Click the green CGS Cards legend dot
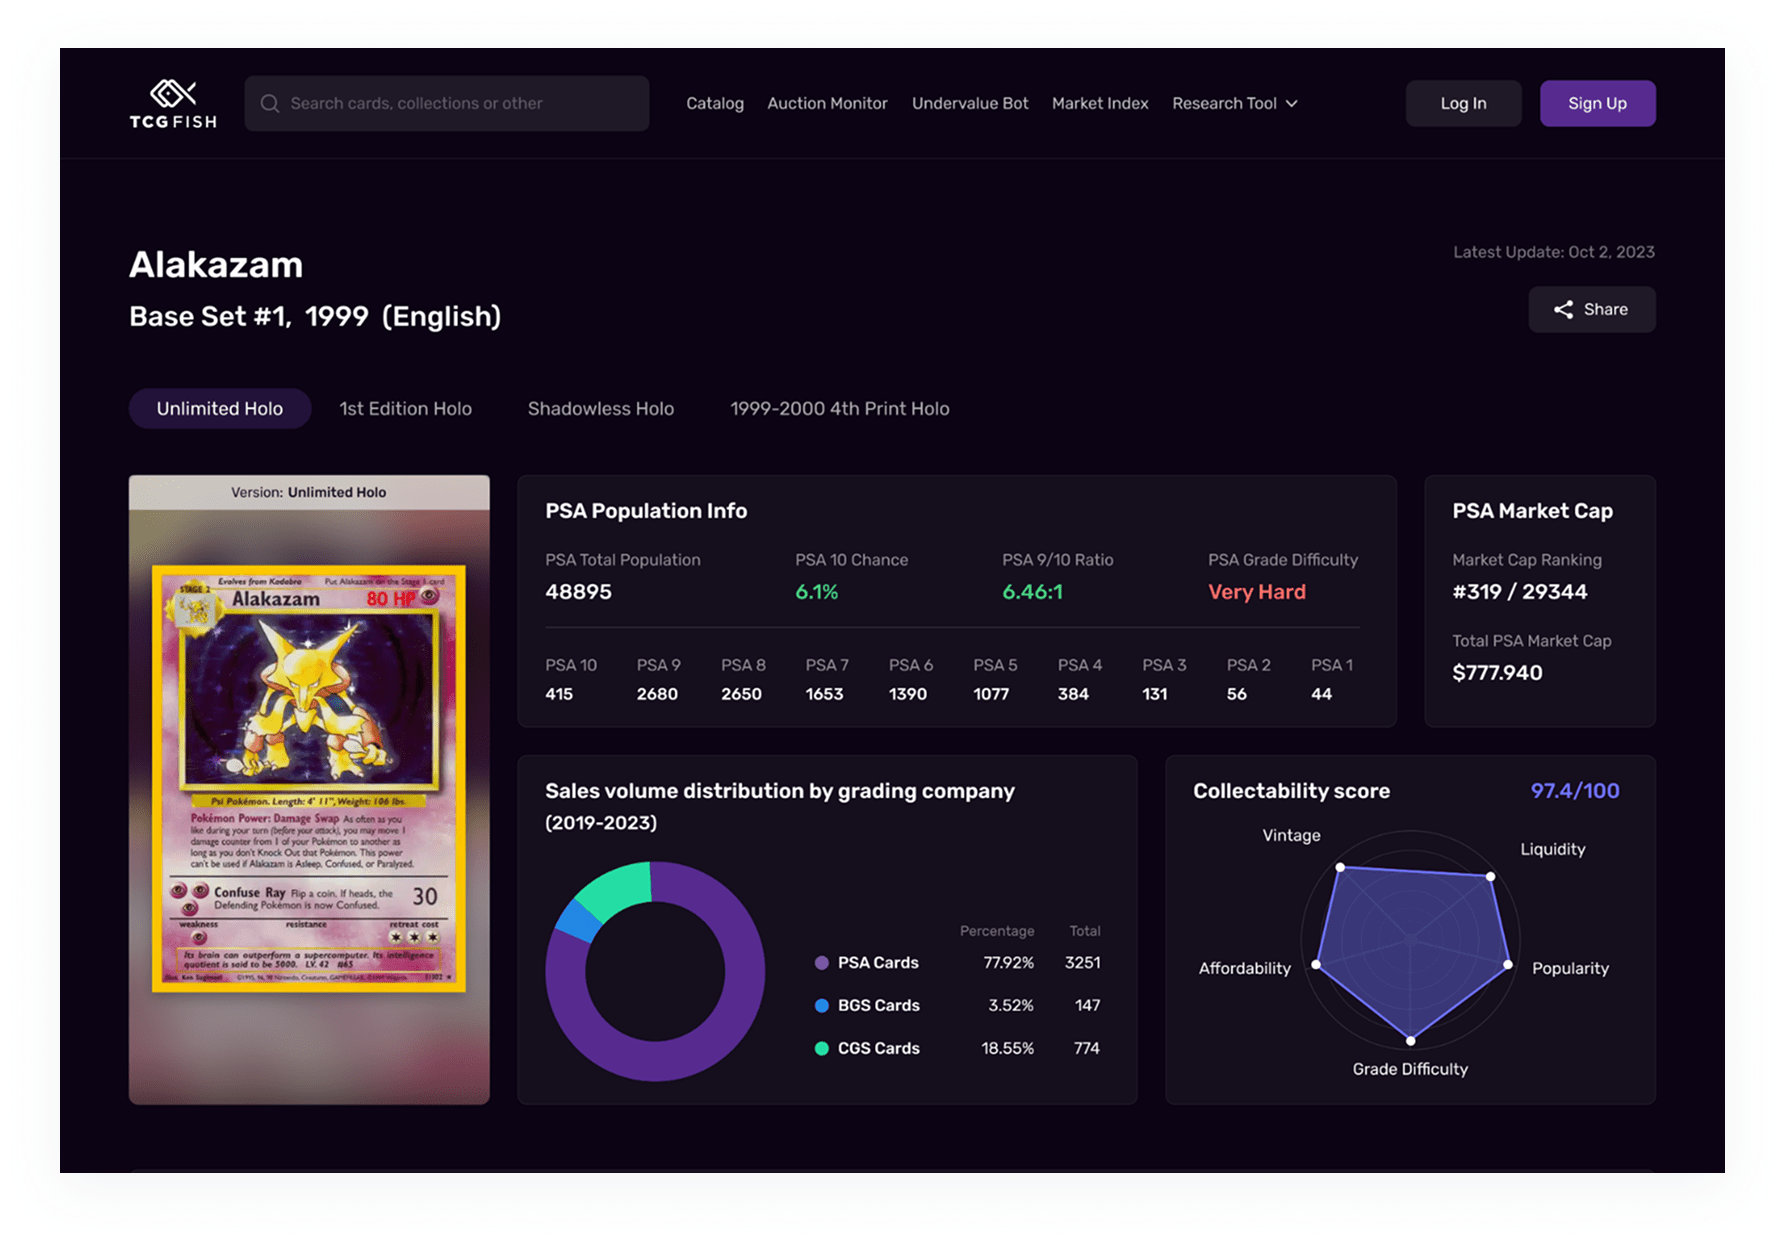This screenshot has width=1785, height=1245. (x=822, y=1049)
